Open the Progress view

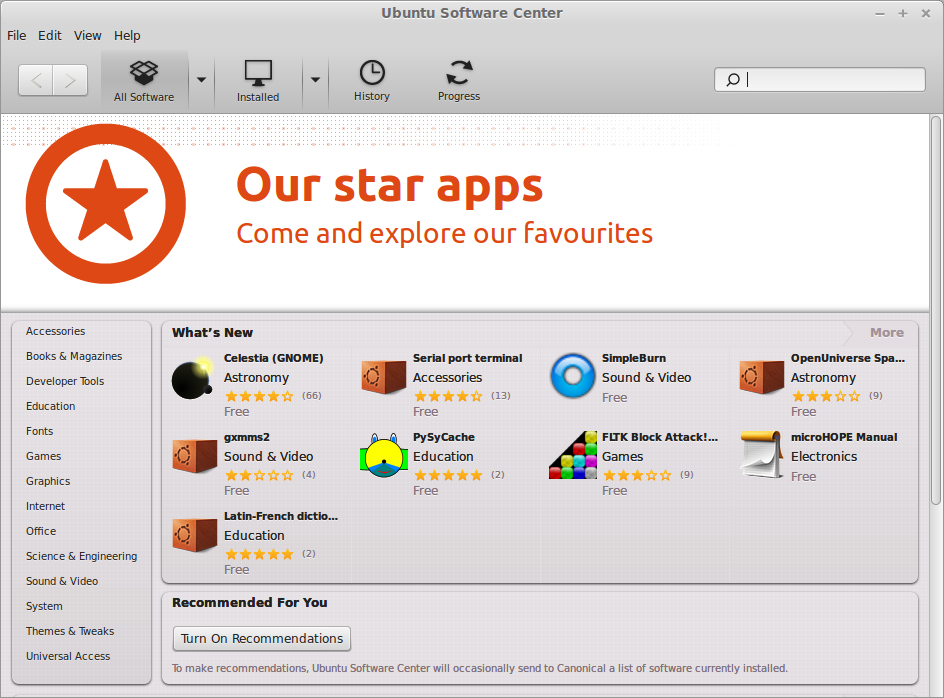coord(459,80)
